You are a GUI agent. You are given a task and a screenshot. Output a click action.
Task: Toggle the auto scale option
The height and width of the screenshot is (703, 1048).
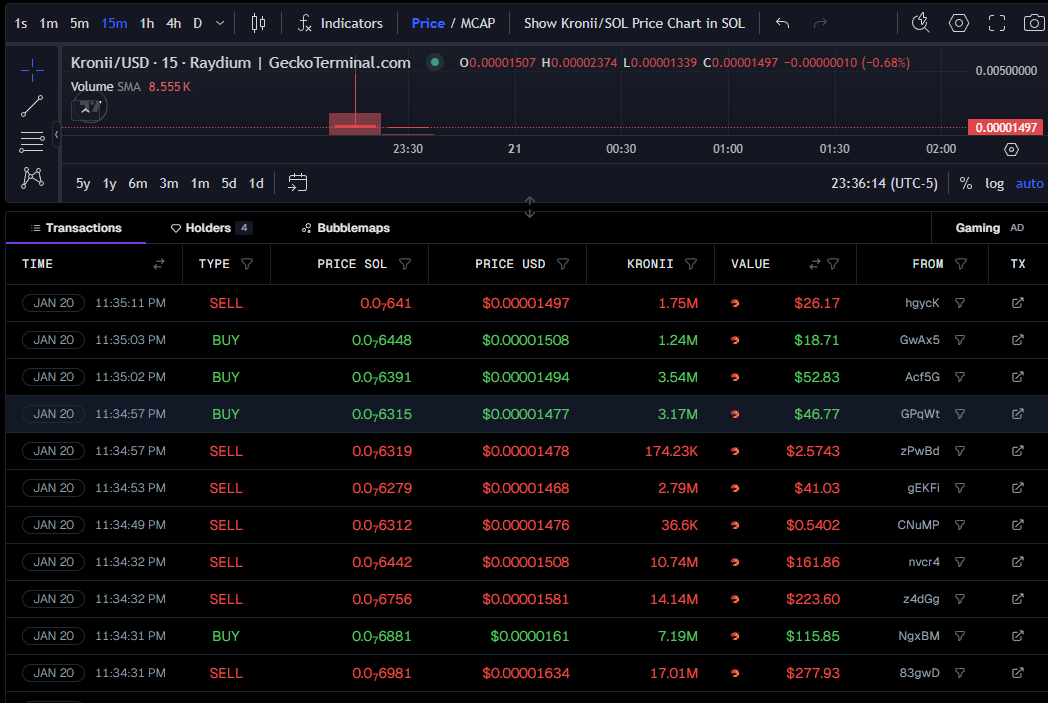click(x=1029, y=183)
